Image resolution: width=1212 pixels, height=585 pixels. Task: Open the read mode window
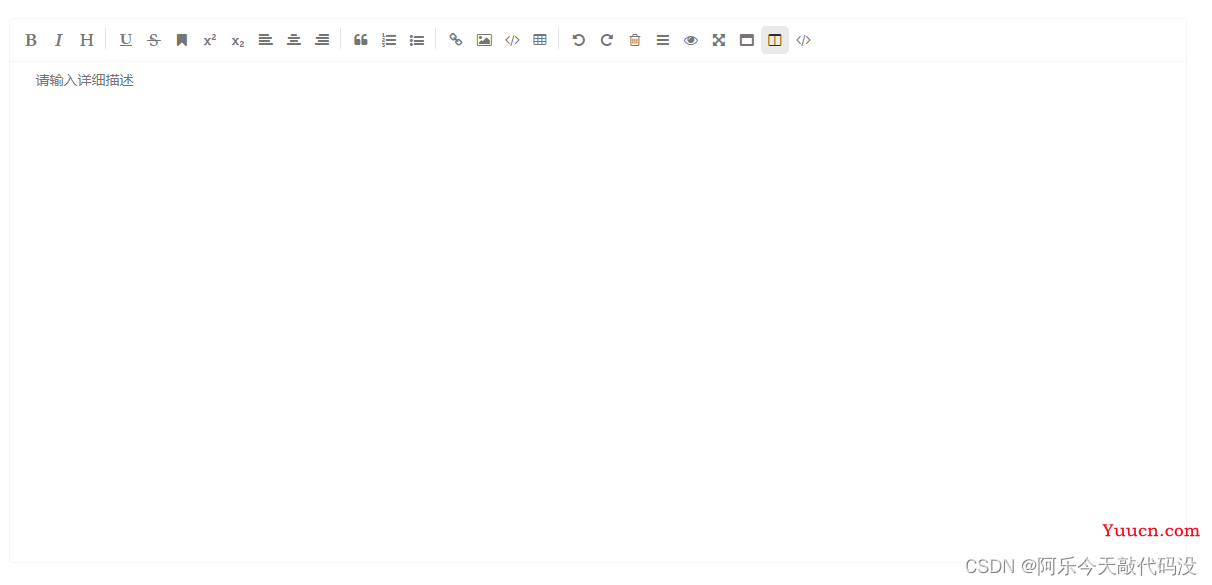747,40
